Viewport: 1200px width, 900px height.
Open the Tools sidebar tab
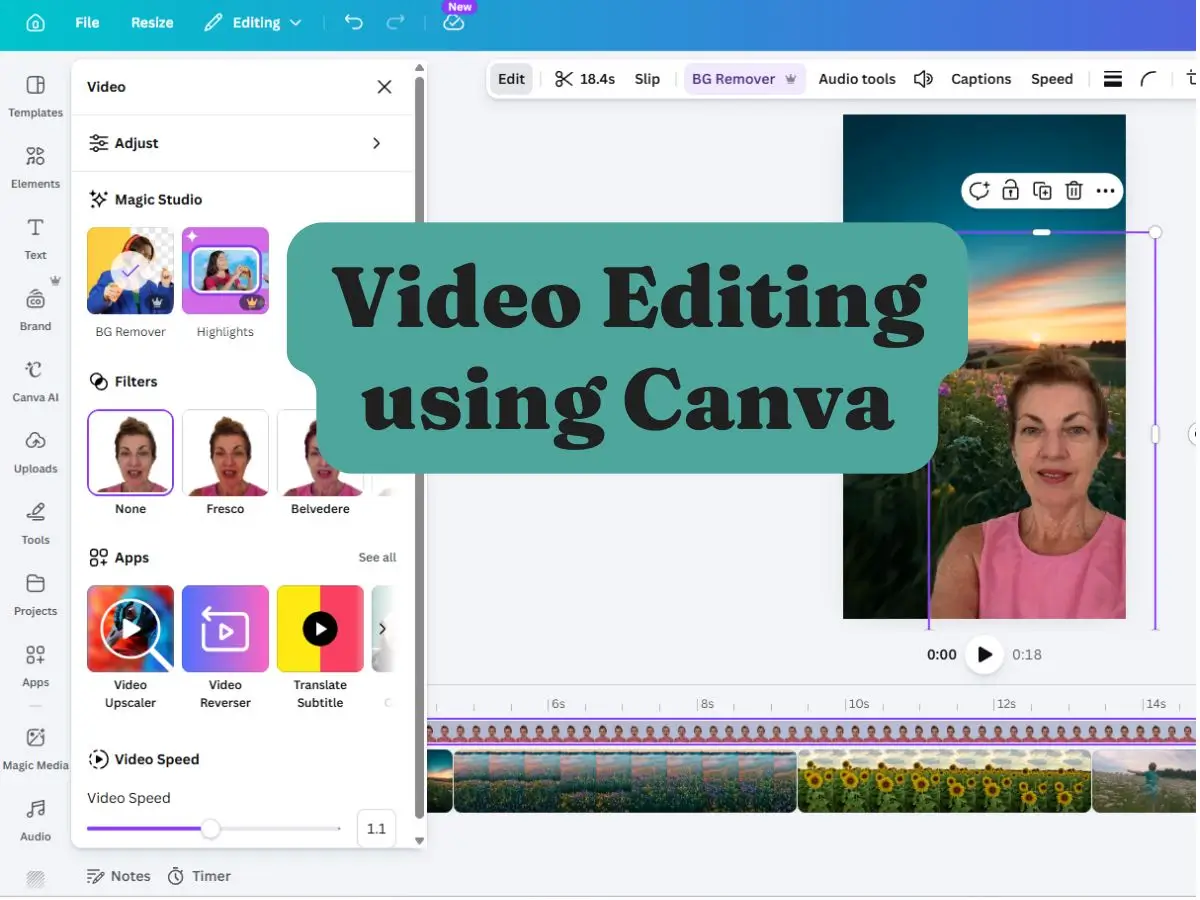pos(36,524)
